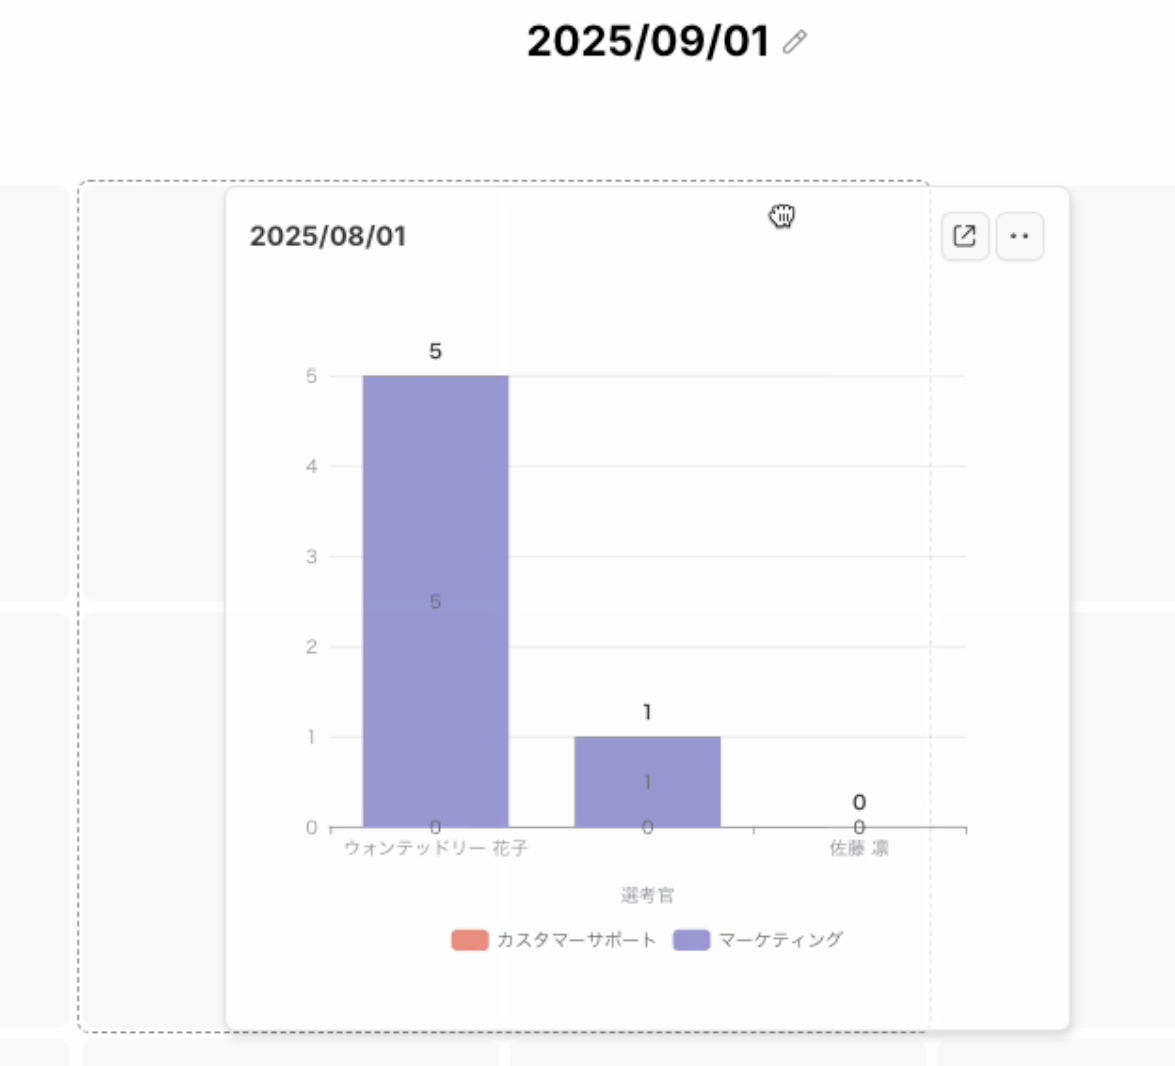This screenshot has width=1175, height=1066.
Task: Click the ウォンテッドリー 花子 axis label
Action: click(435, 848)
